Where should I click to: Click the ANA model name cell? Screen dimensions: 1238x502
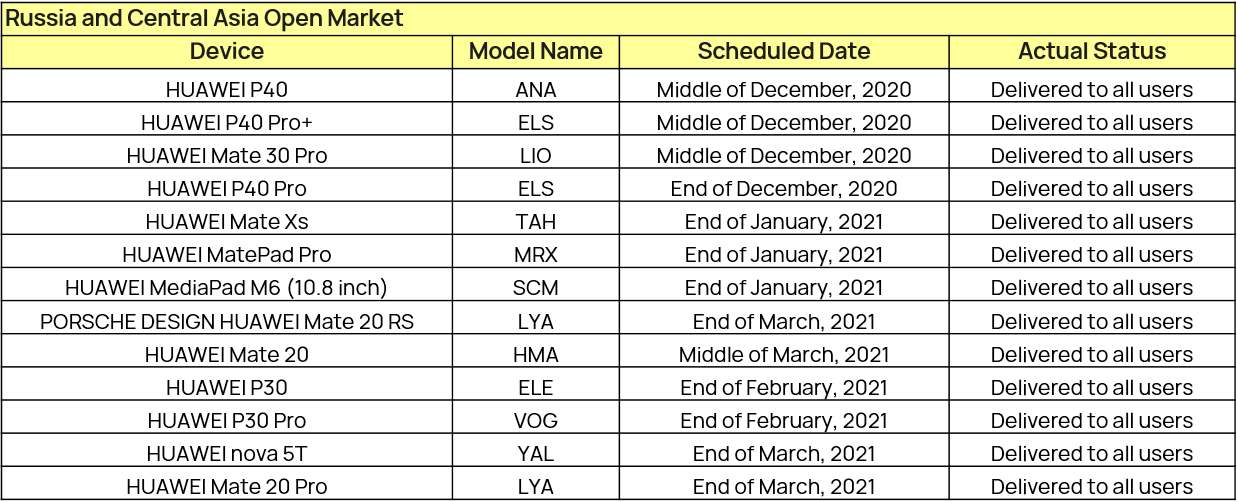point(536,89)
